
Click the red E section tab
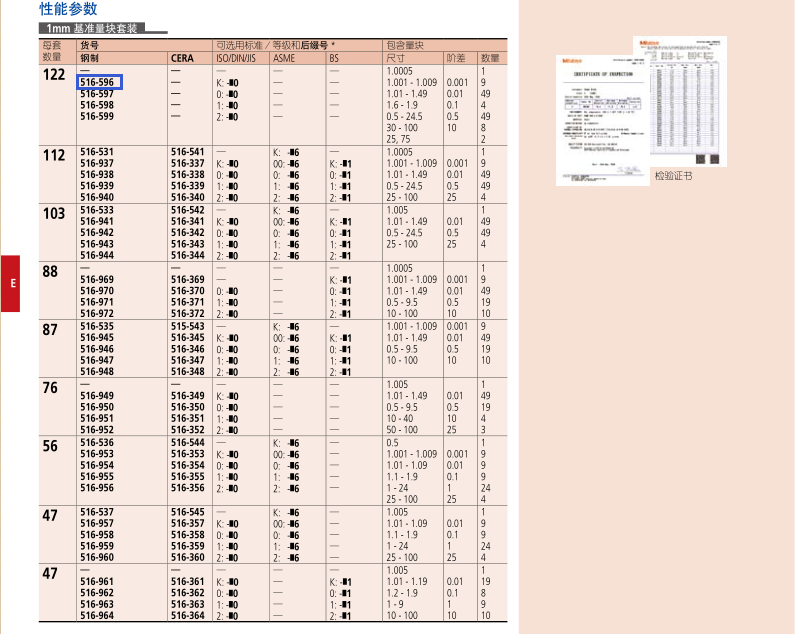(x=10, y=283)
